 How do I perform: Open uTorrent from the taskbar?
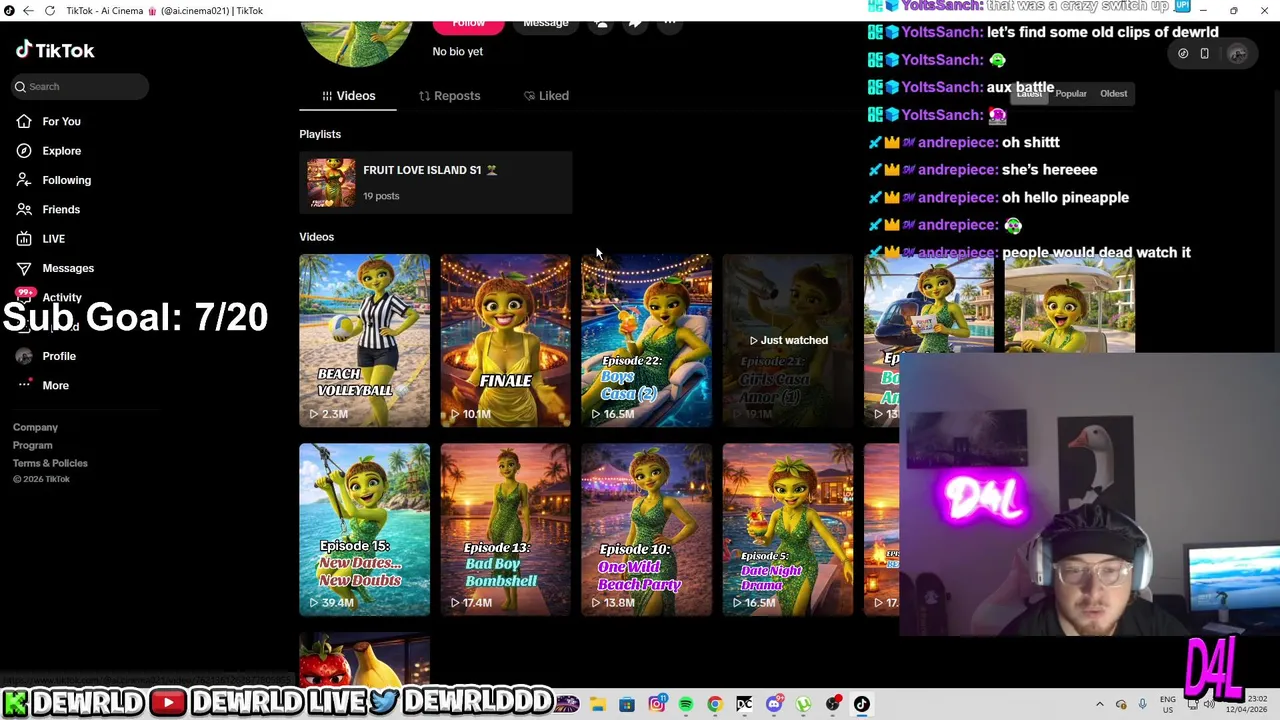coord(803,704)
